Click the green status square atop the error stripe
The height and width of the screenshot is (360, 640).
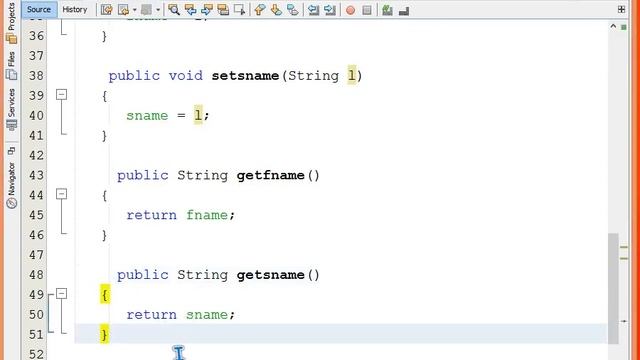[x=624, y=27]
